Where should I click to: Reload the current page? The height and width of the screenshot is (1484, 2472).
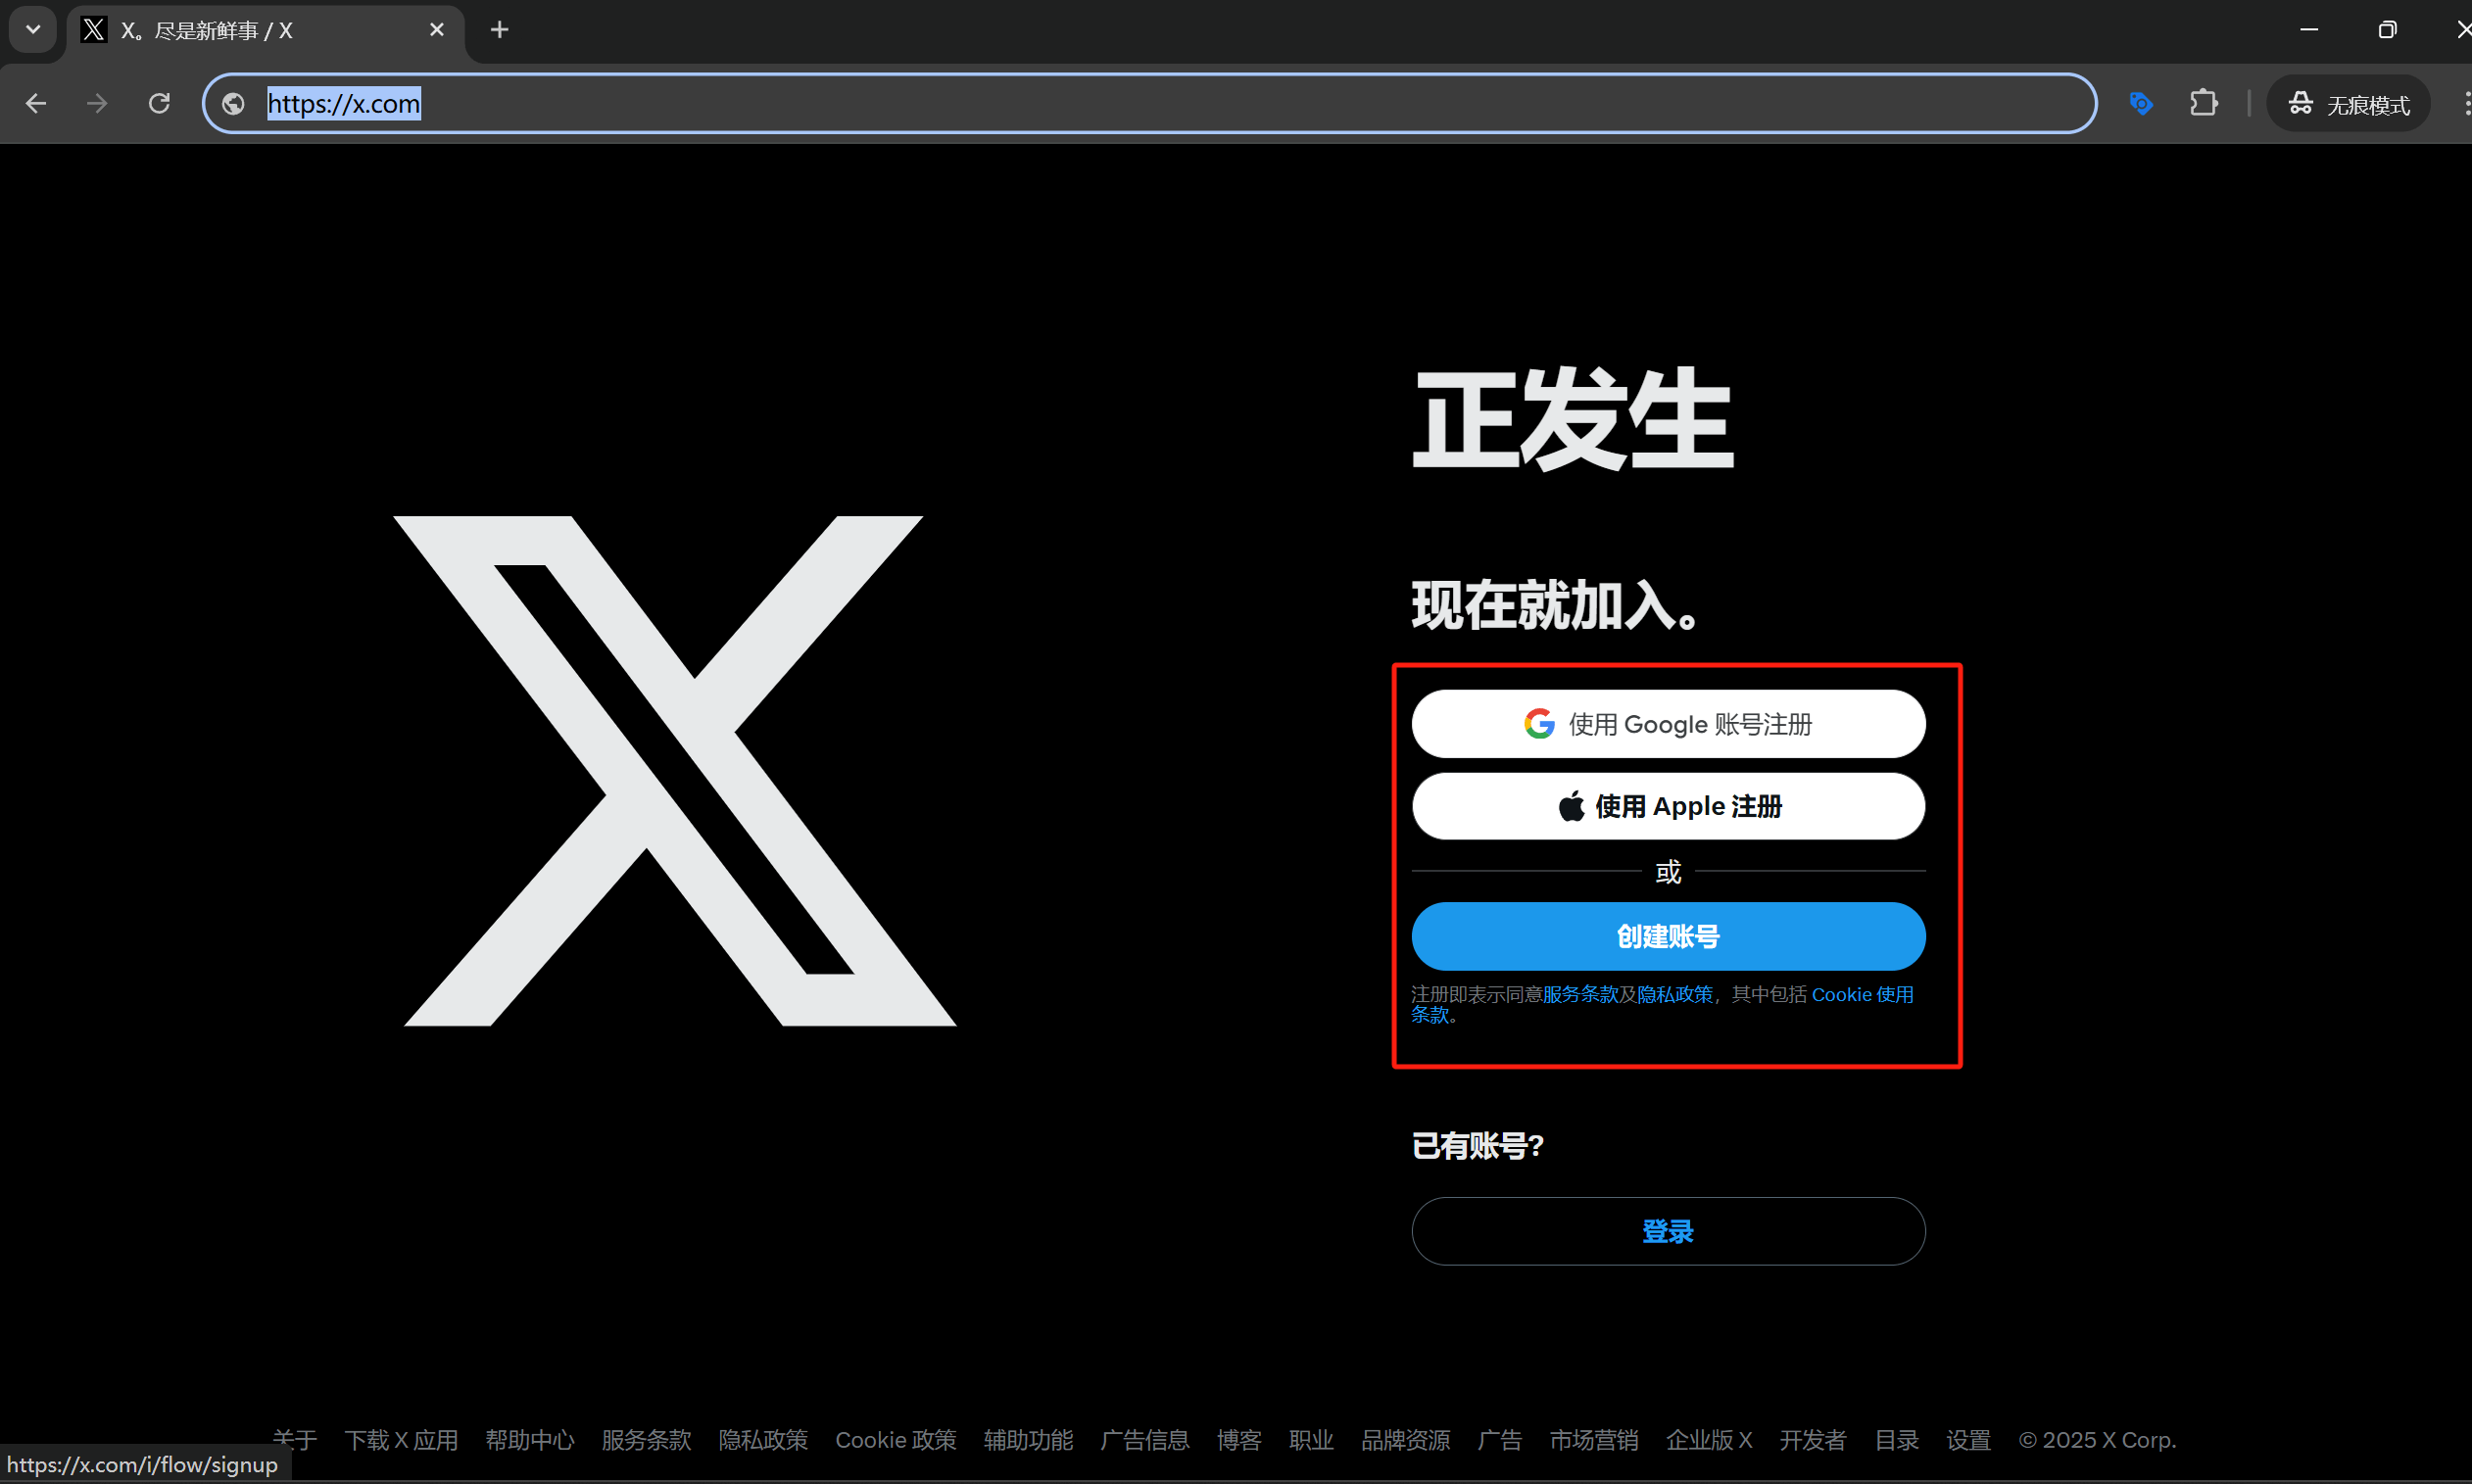click(x=159, y=103)
